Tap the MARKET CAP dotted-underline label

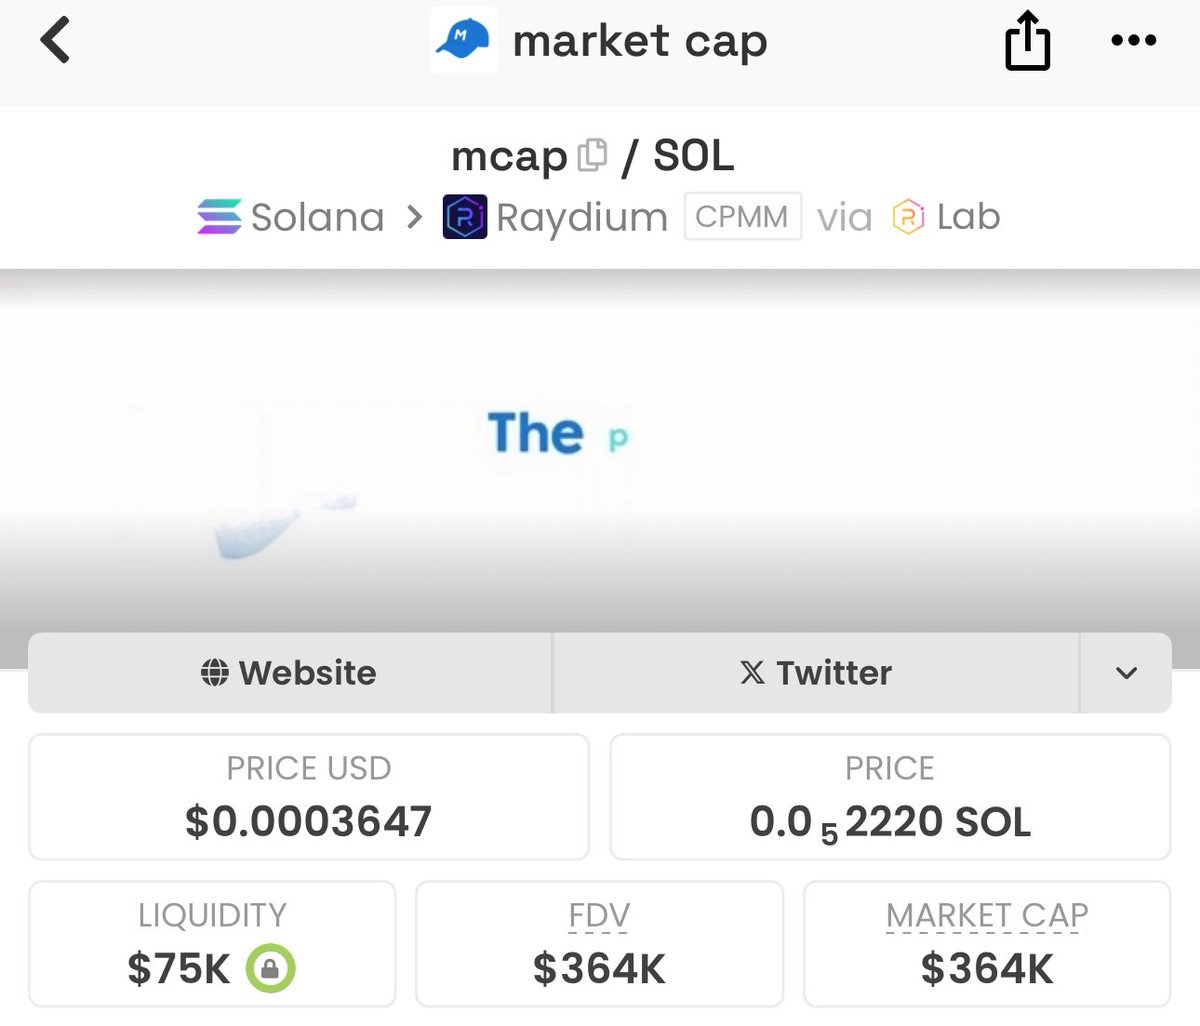click(987, 915)
